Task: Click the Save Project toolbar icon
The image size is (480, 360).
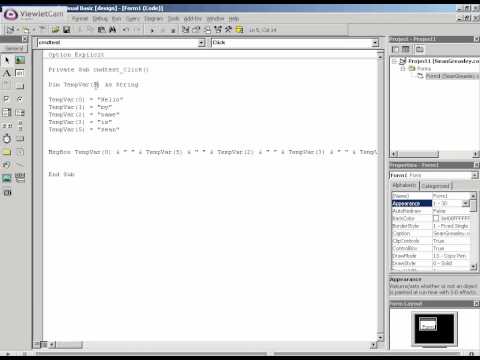Action: click(x=66, y=30)
